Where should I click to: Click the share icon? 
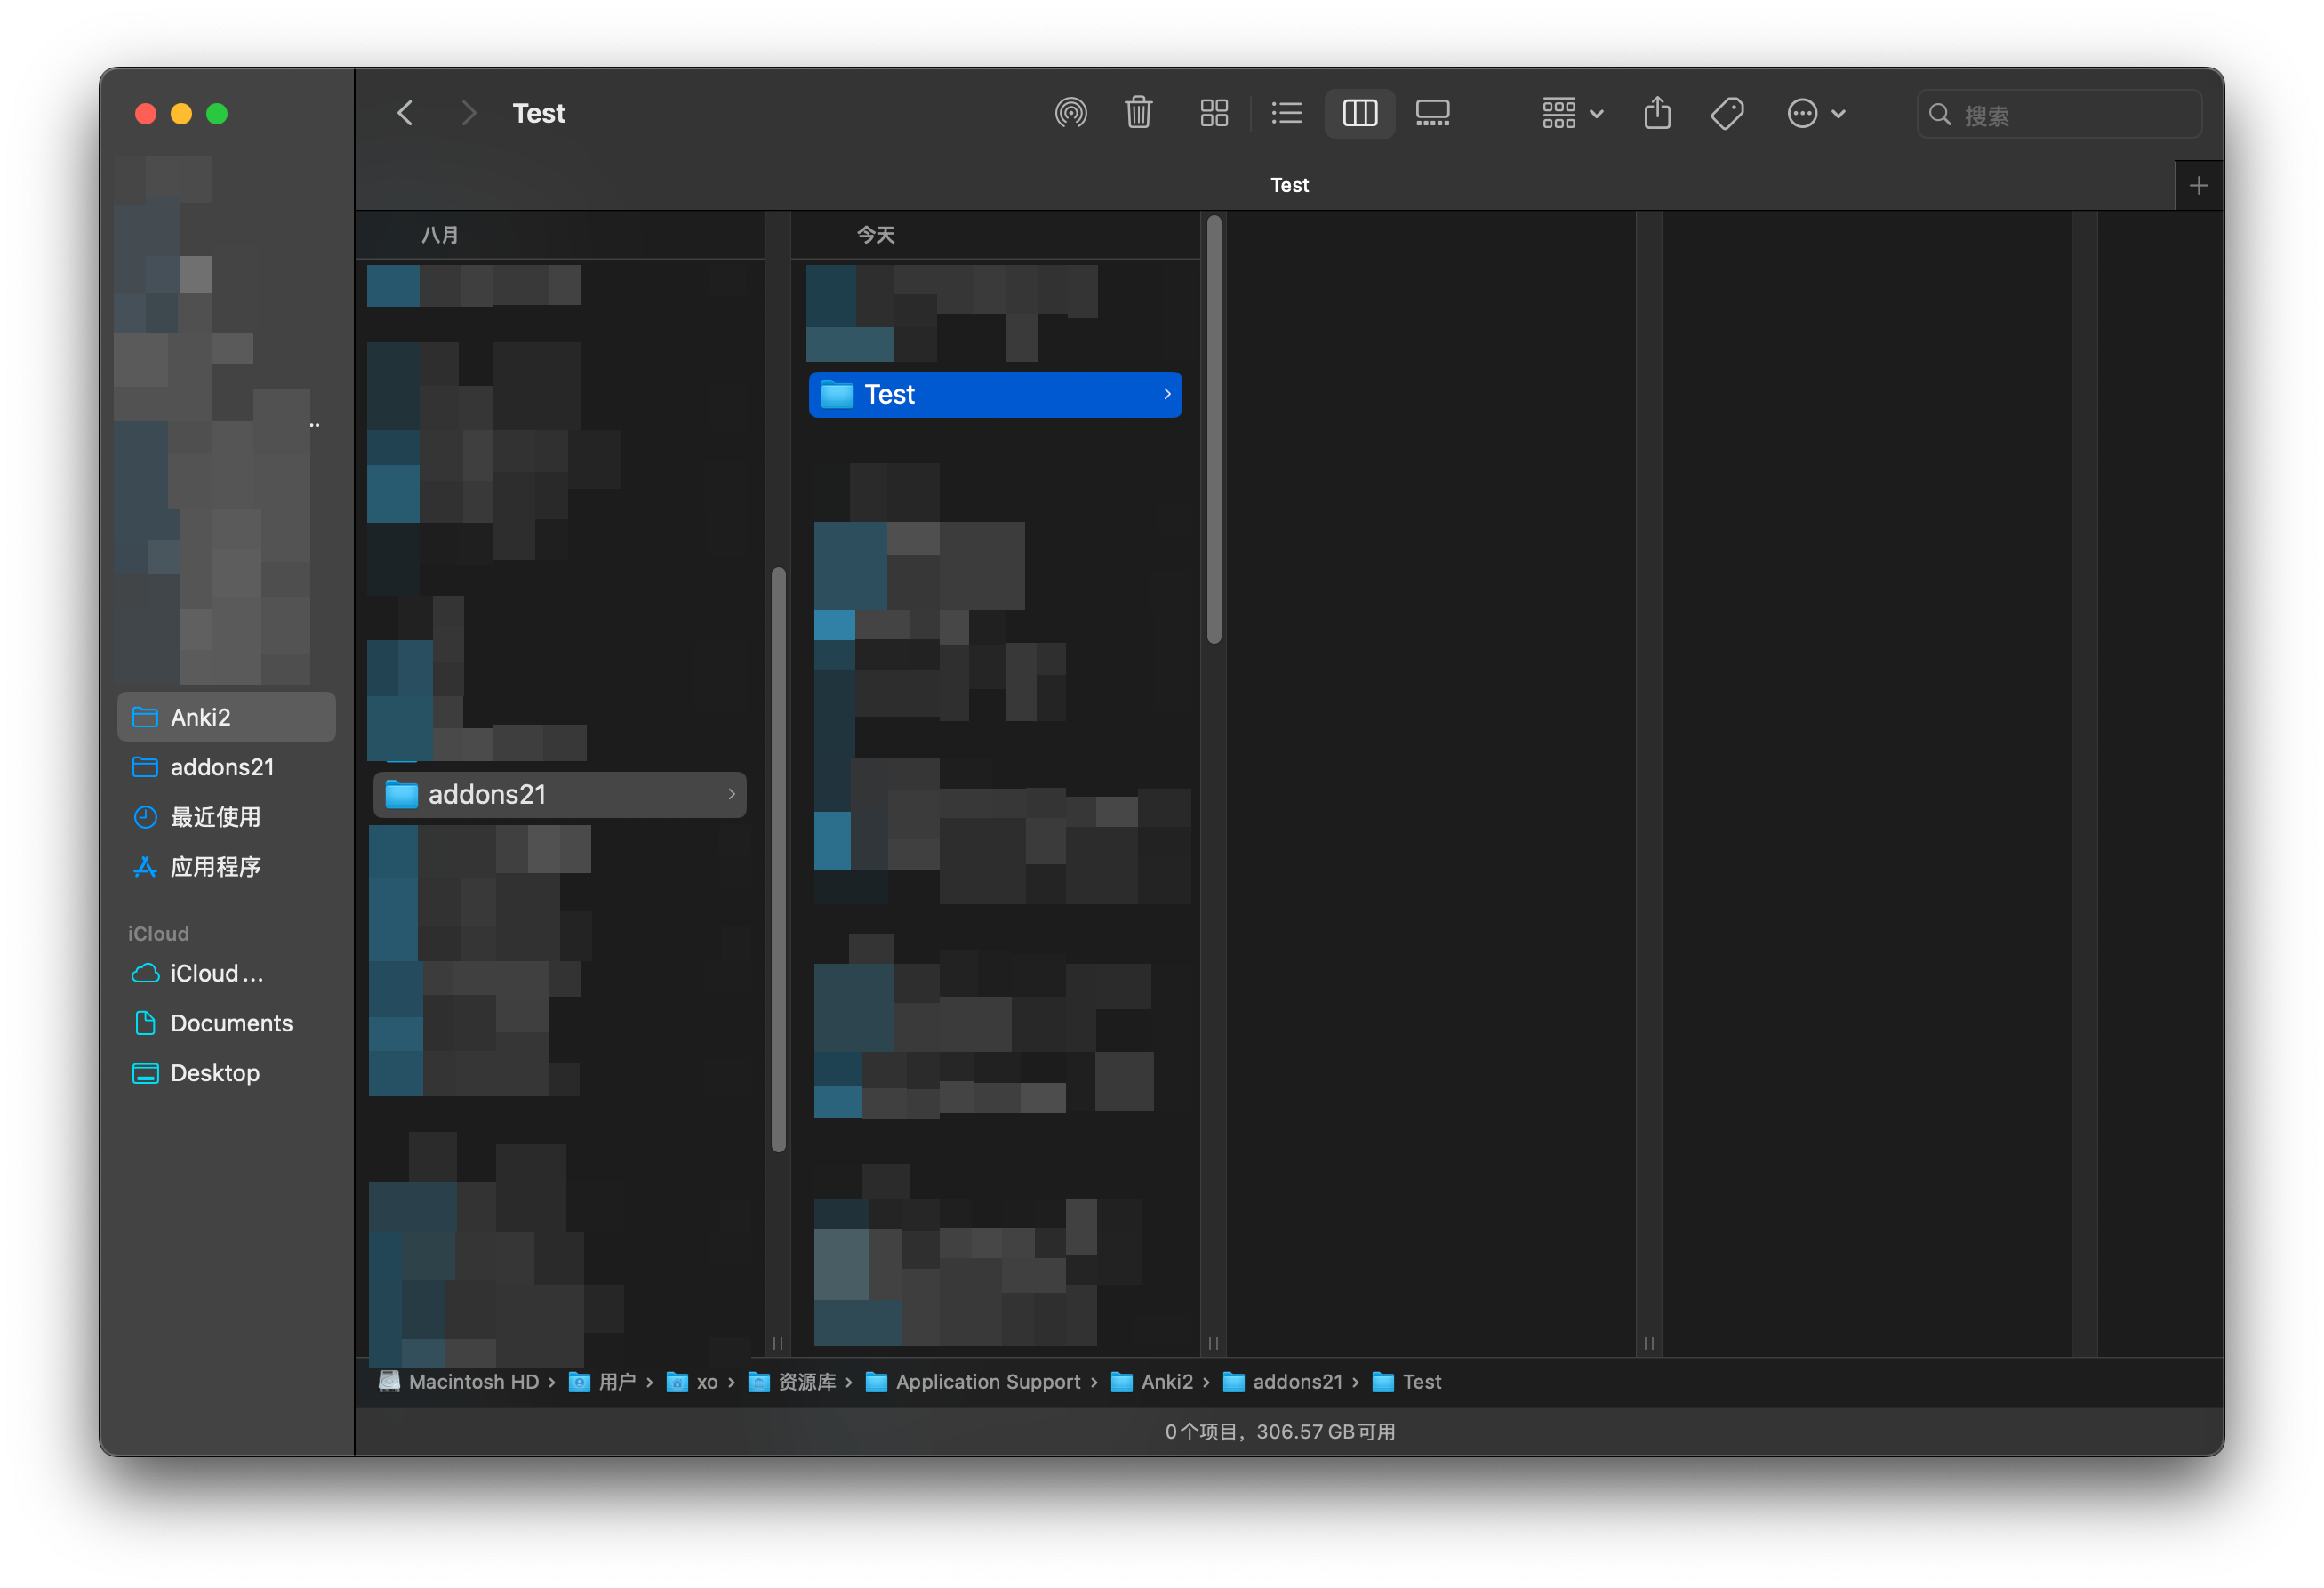1657,113
